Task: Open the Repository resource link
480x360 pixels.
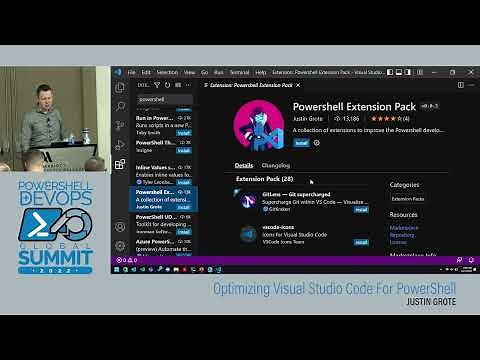Action: tap(402, 235)
